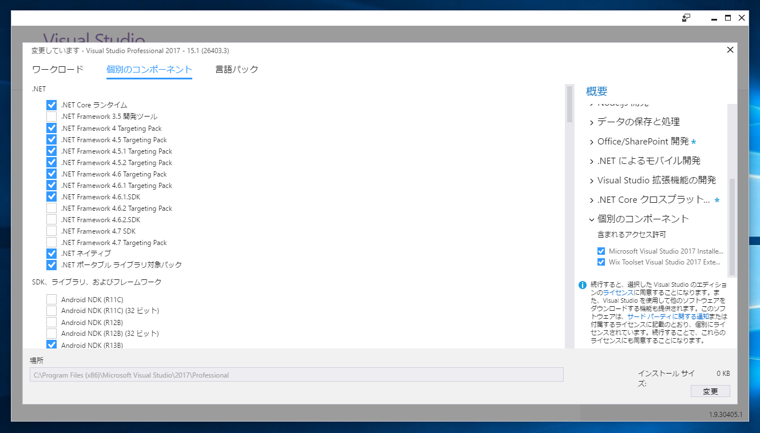Click the 場所 label
The image size is (760, 433).
pos(37,360)
